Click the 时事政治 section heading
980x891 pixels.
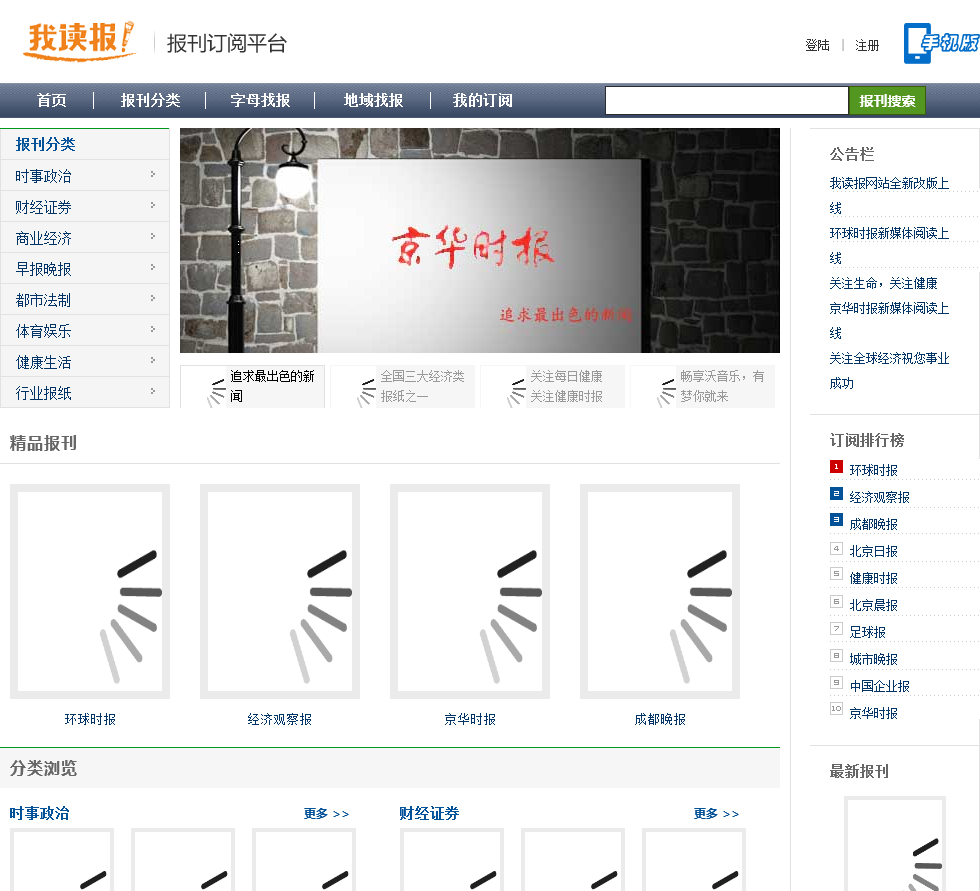tap(39, 813)
